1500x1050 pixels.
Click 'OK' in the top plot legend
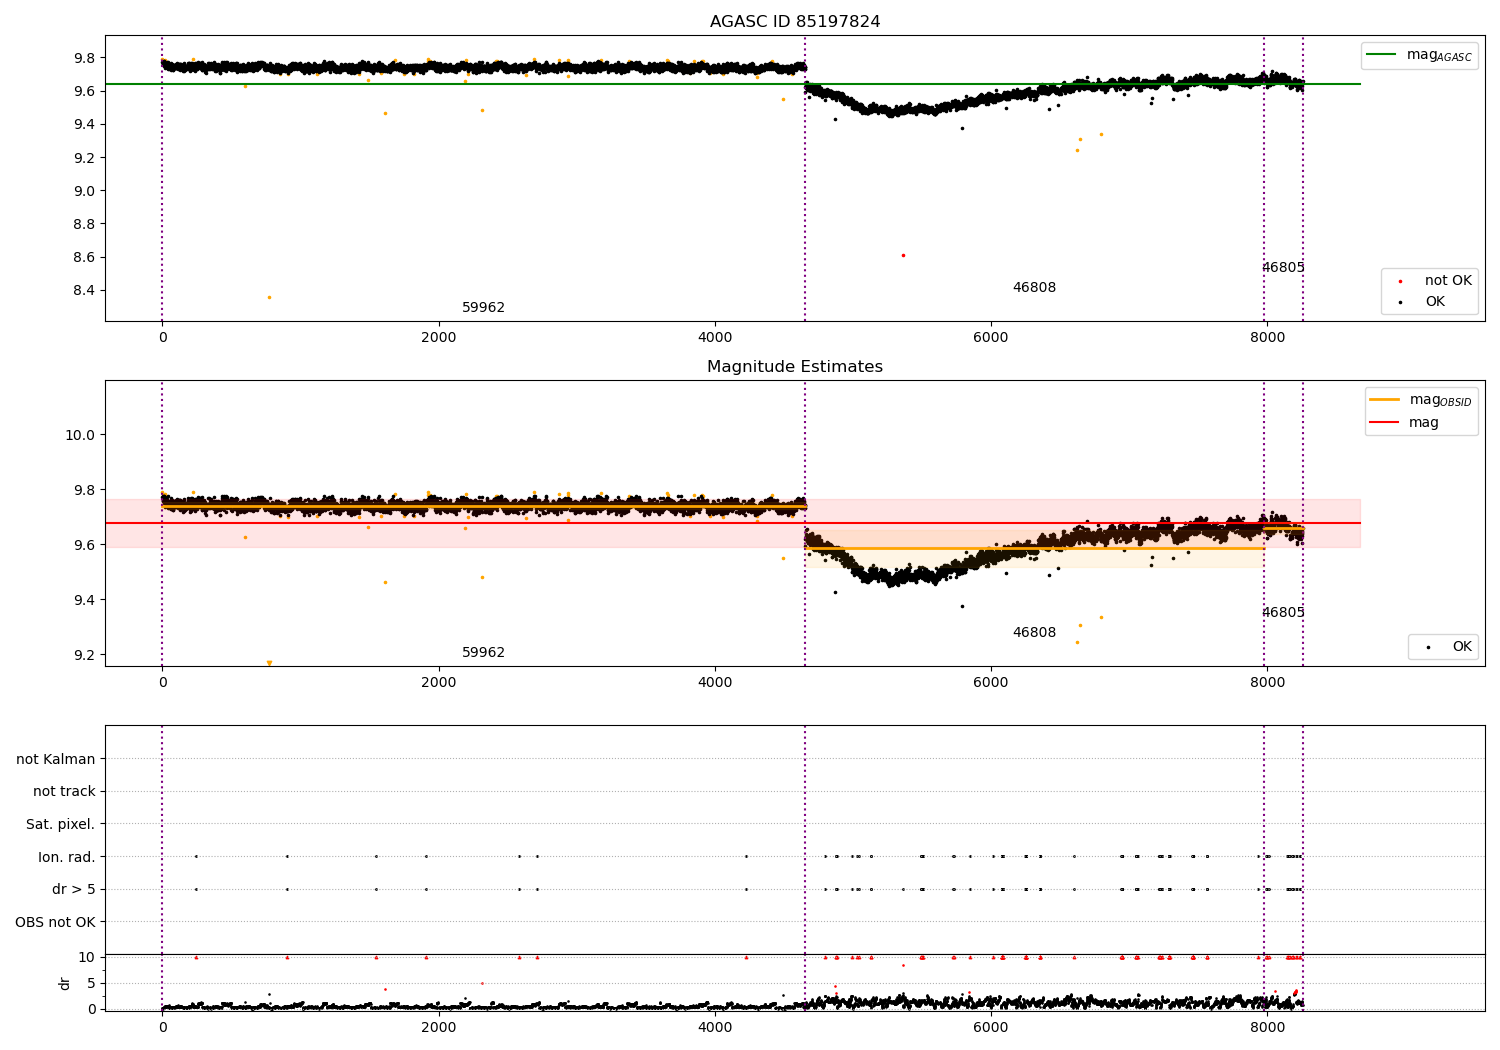tap(1435, 302)
